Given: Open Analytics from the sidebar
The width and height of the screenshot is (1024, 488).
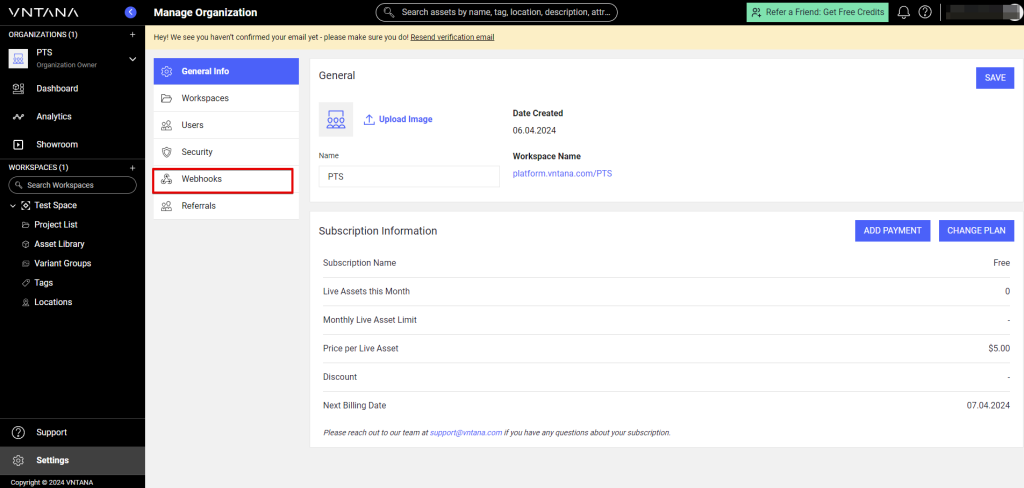Looking at the screenshot, I should (54, 116).
